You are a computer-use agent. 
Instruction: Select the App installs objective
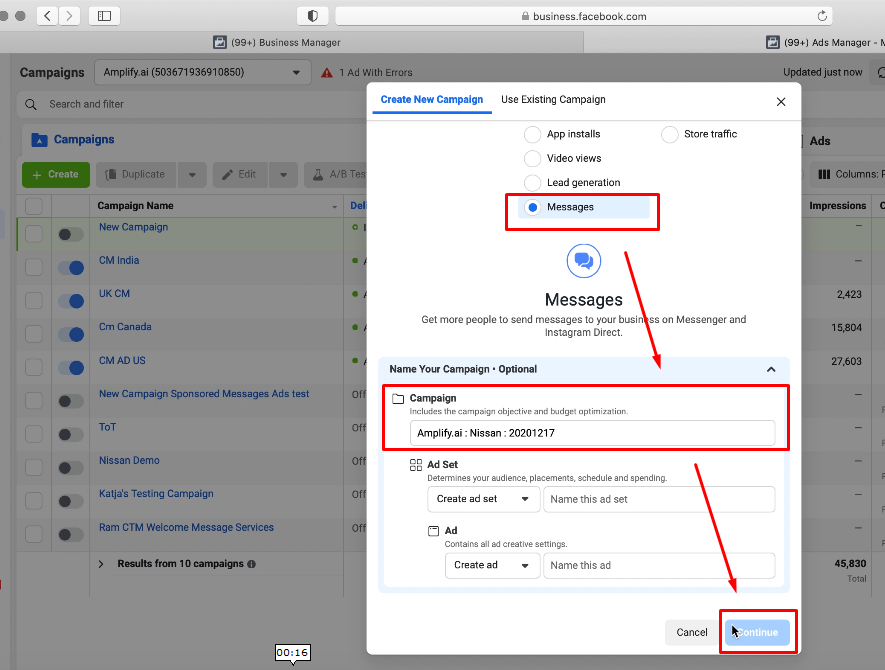tap(532, 134)
